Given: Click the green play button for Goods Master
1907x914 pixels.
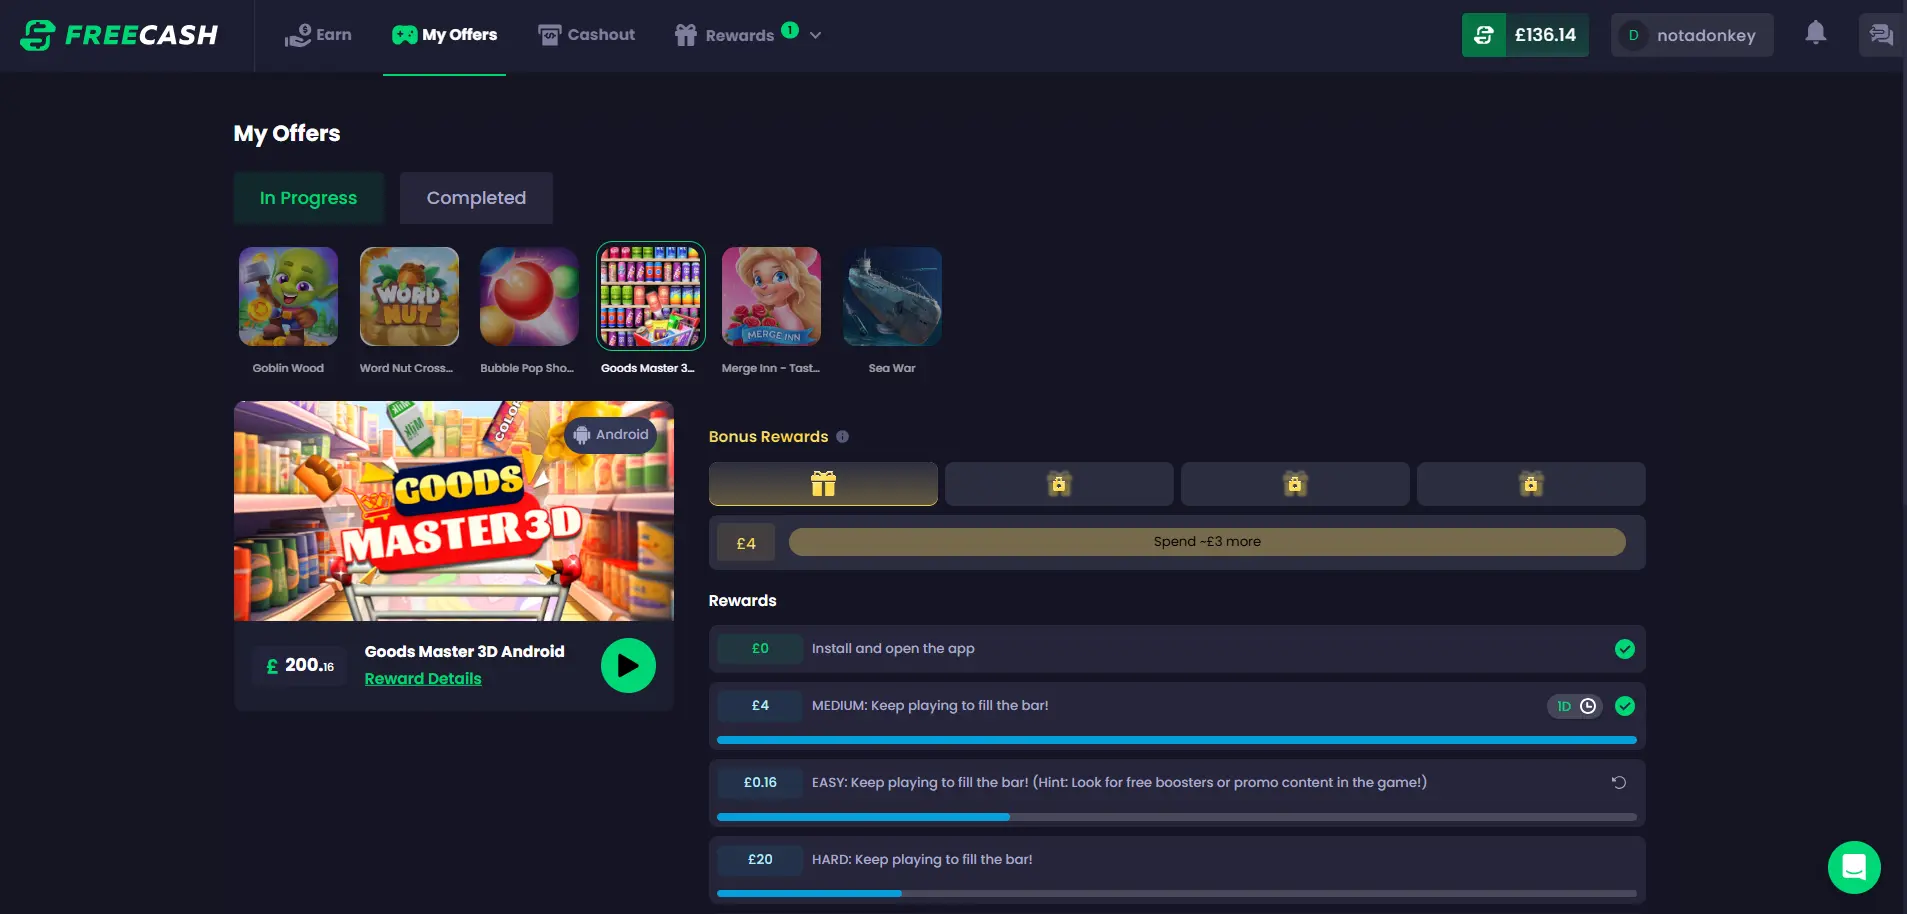Looking at the screenshot, I should [628, 665].
